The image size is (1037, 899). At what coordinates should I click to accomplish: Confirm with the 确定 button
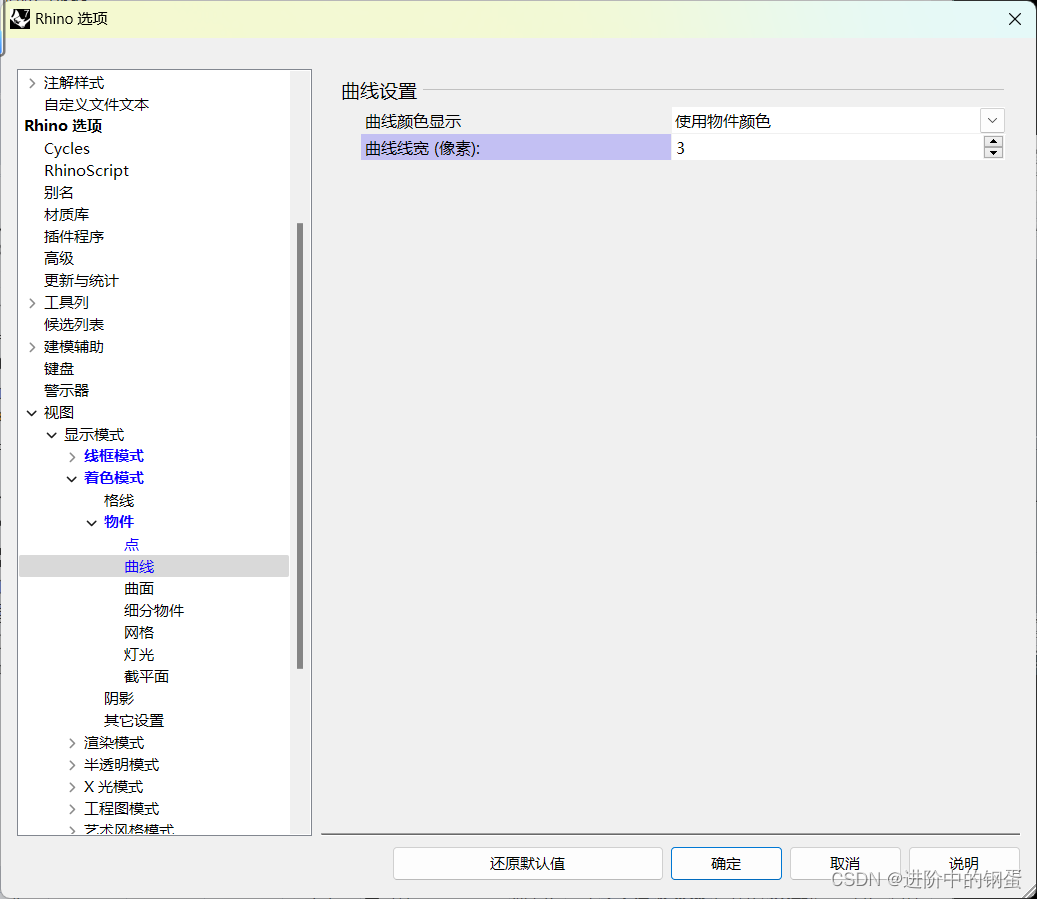coord(726,863)
